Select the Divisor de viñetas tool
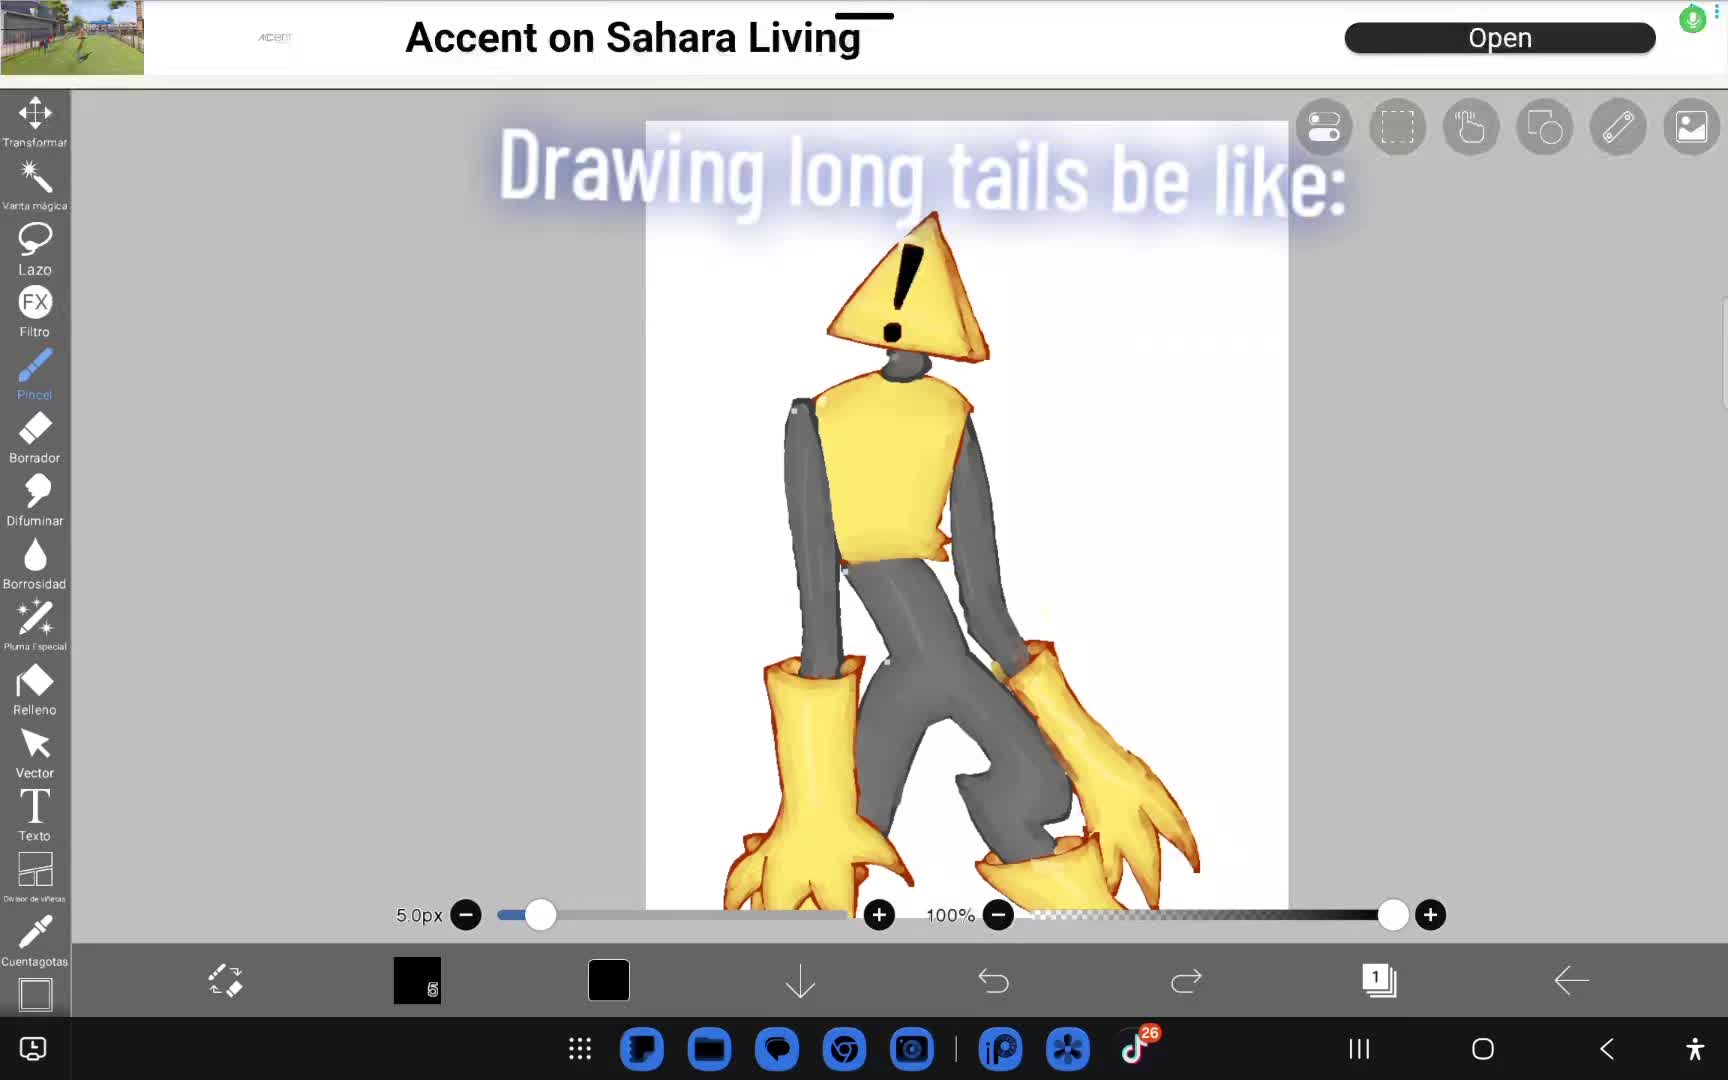 (35, 877)
